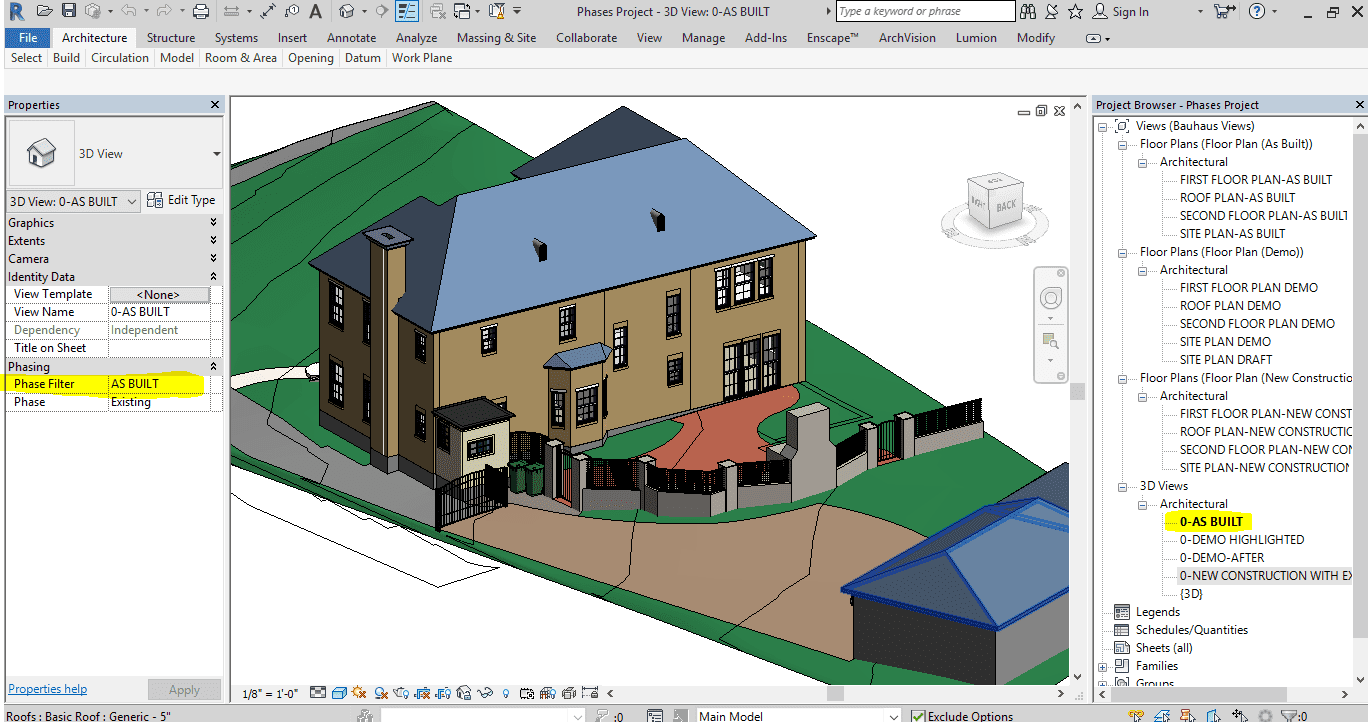This screenshot has height=722, width=1368.
Task: Toggle Visual Style icon in view control bar
Action: click(x=339, y=692)
